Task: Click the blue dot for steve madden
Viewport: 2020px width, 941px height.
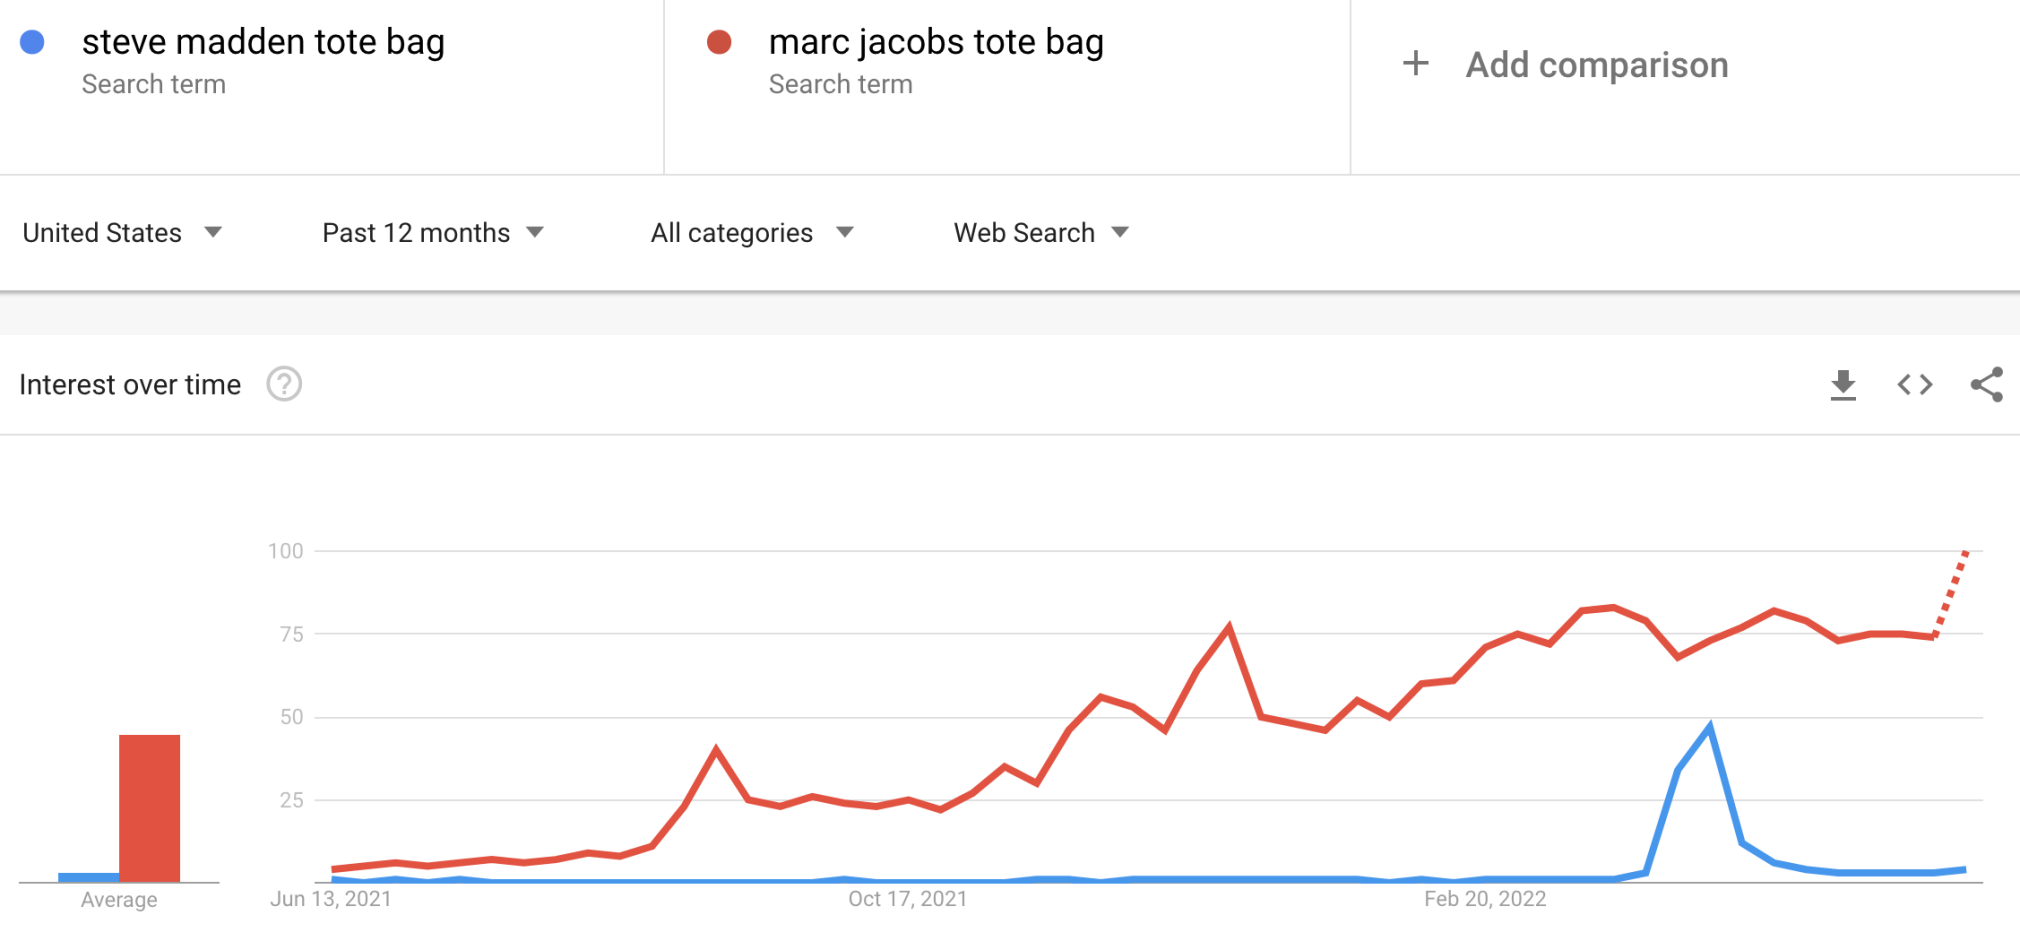Action: [32, 42]
